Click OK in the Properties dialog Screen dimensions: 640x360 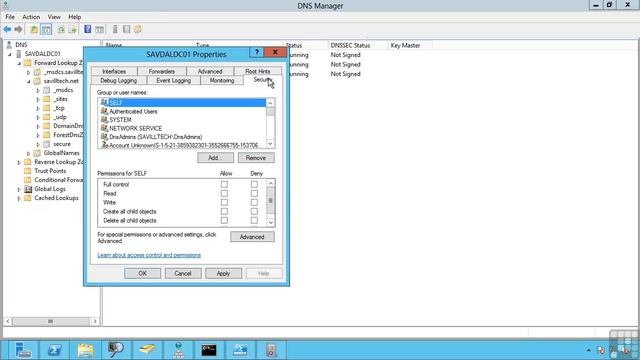pyautogui.click(x=142, y=273)
